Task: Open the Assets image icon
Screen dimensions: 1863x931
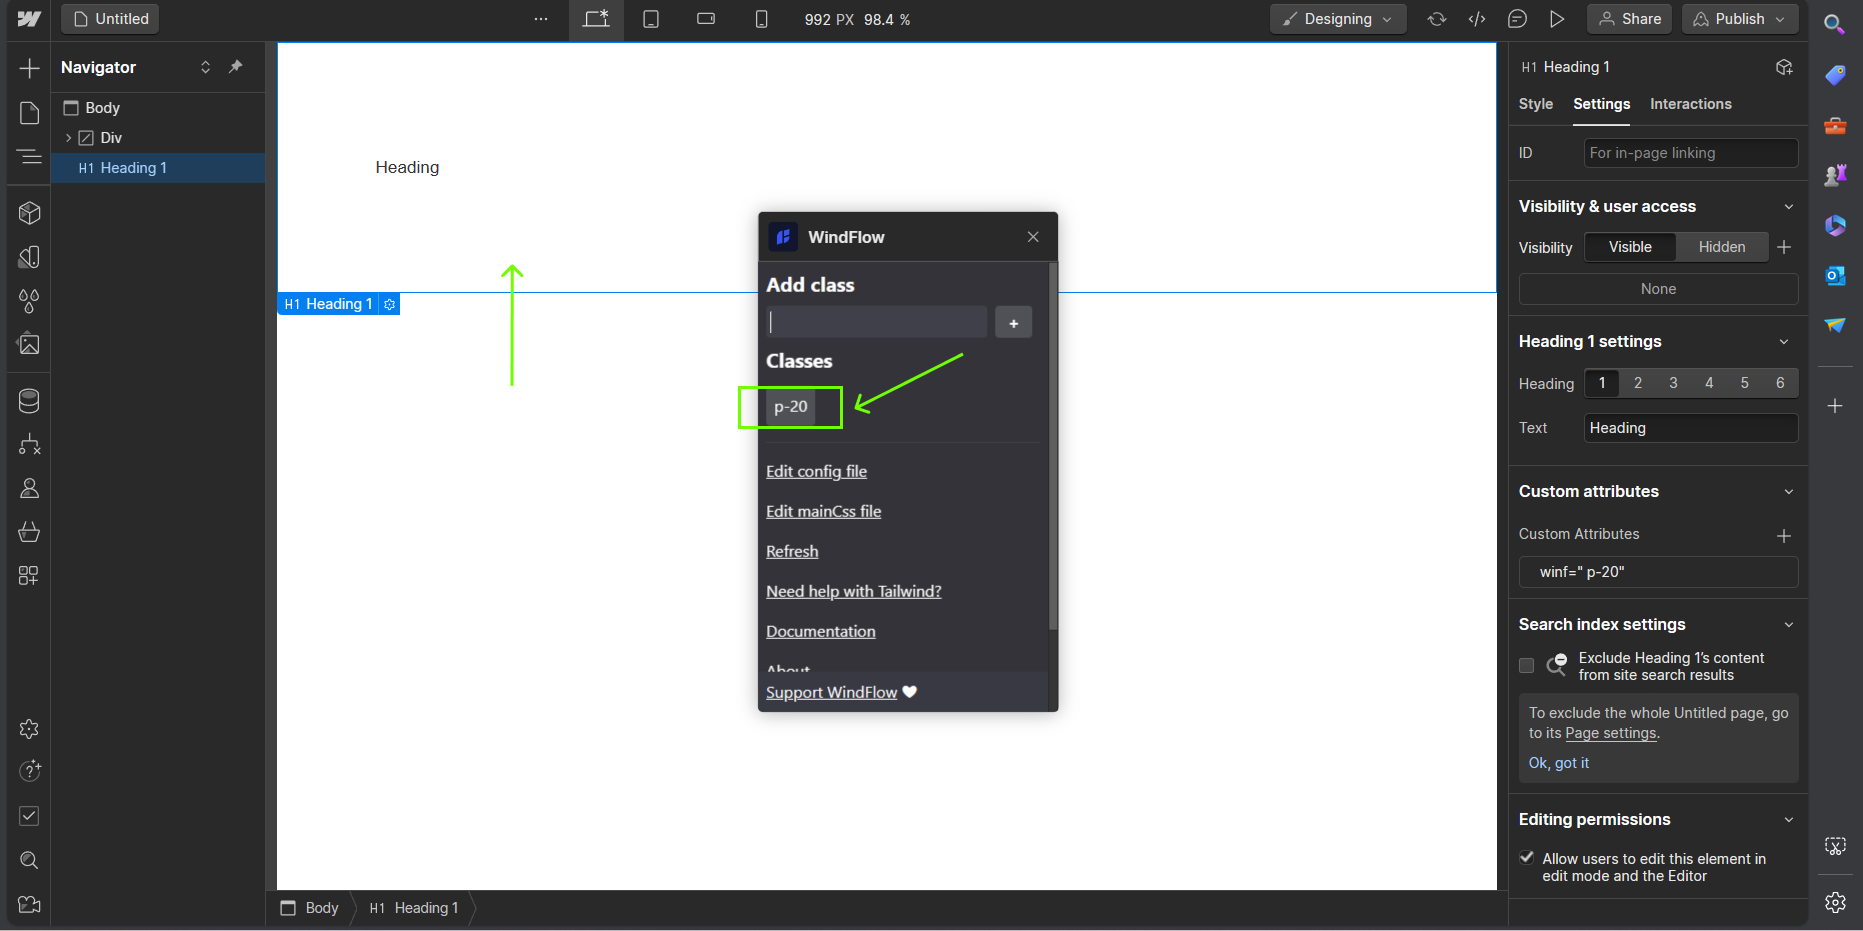Action: coord(29,345)
